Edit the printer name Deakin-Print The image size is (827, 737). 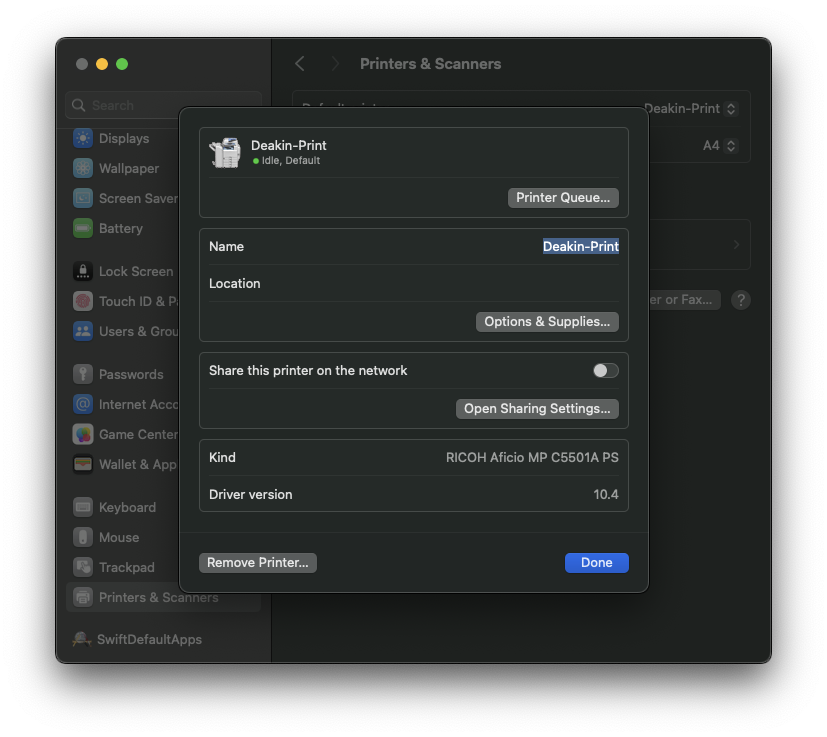[580, 246]
